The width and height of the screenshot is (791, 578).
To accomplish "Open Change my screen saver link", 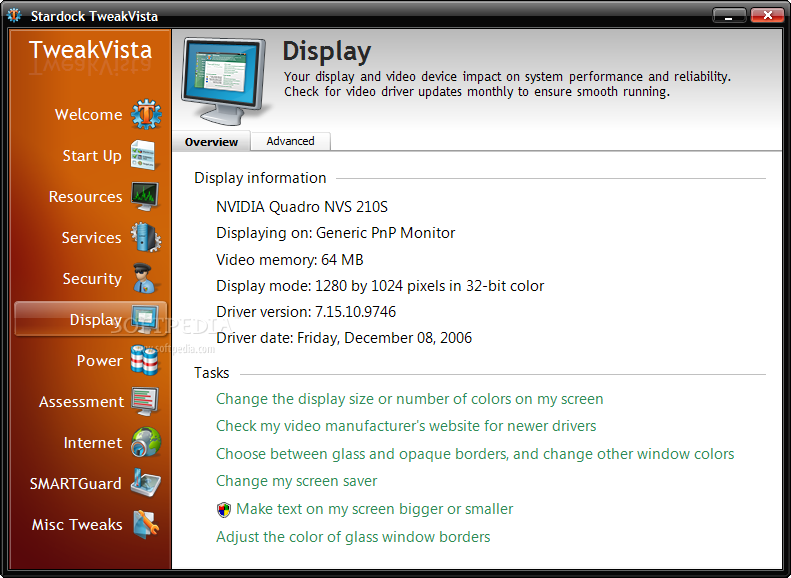I will coord(297,481).
